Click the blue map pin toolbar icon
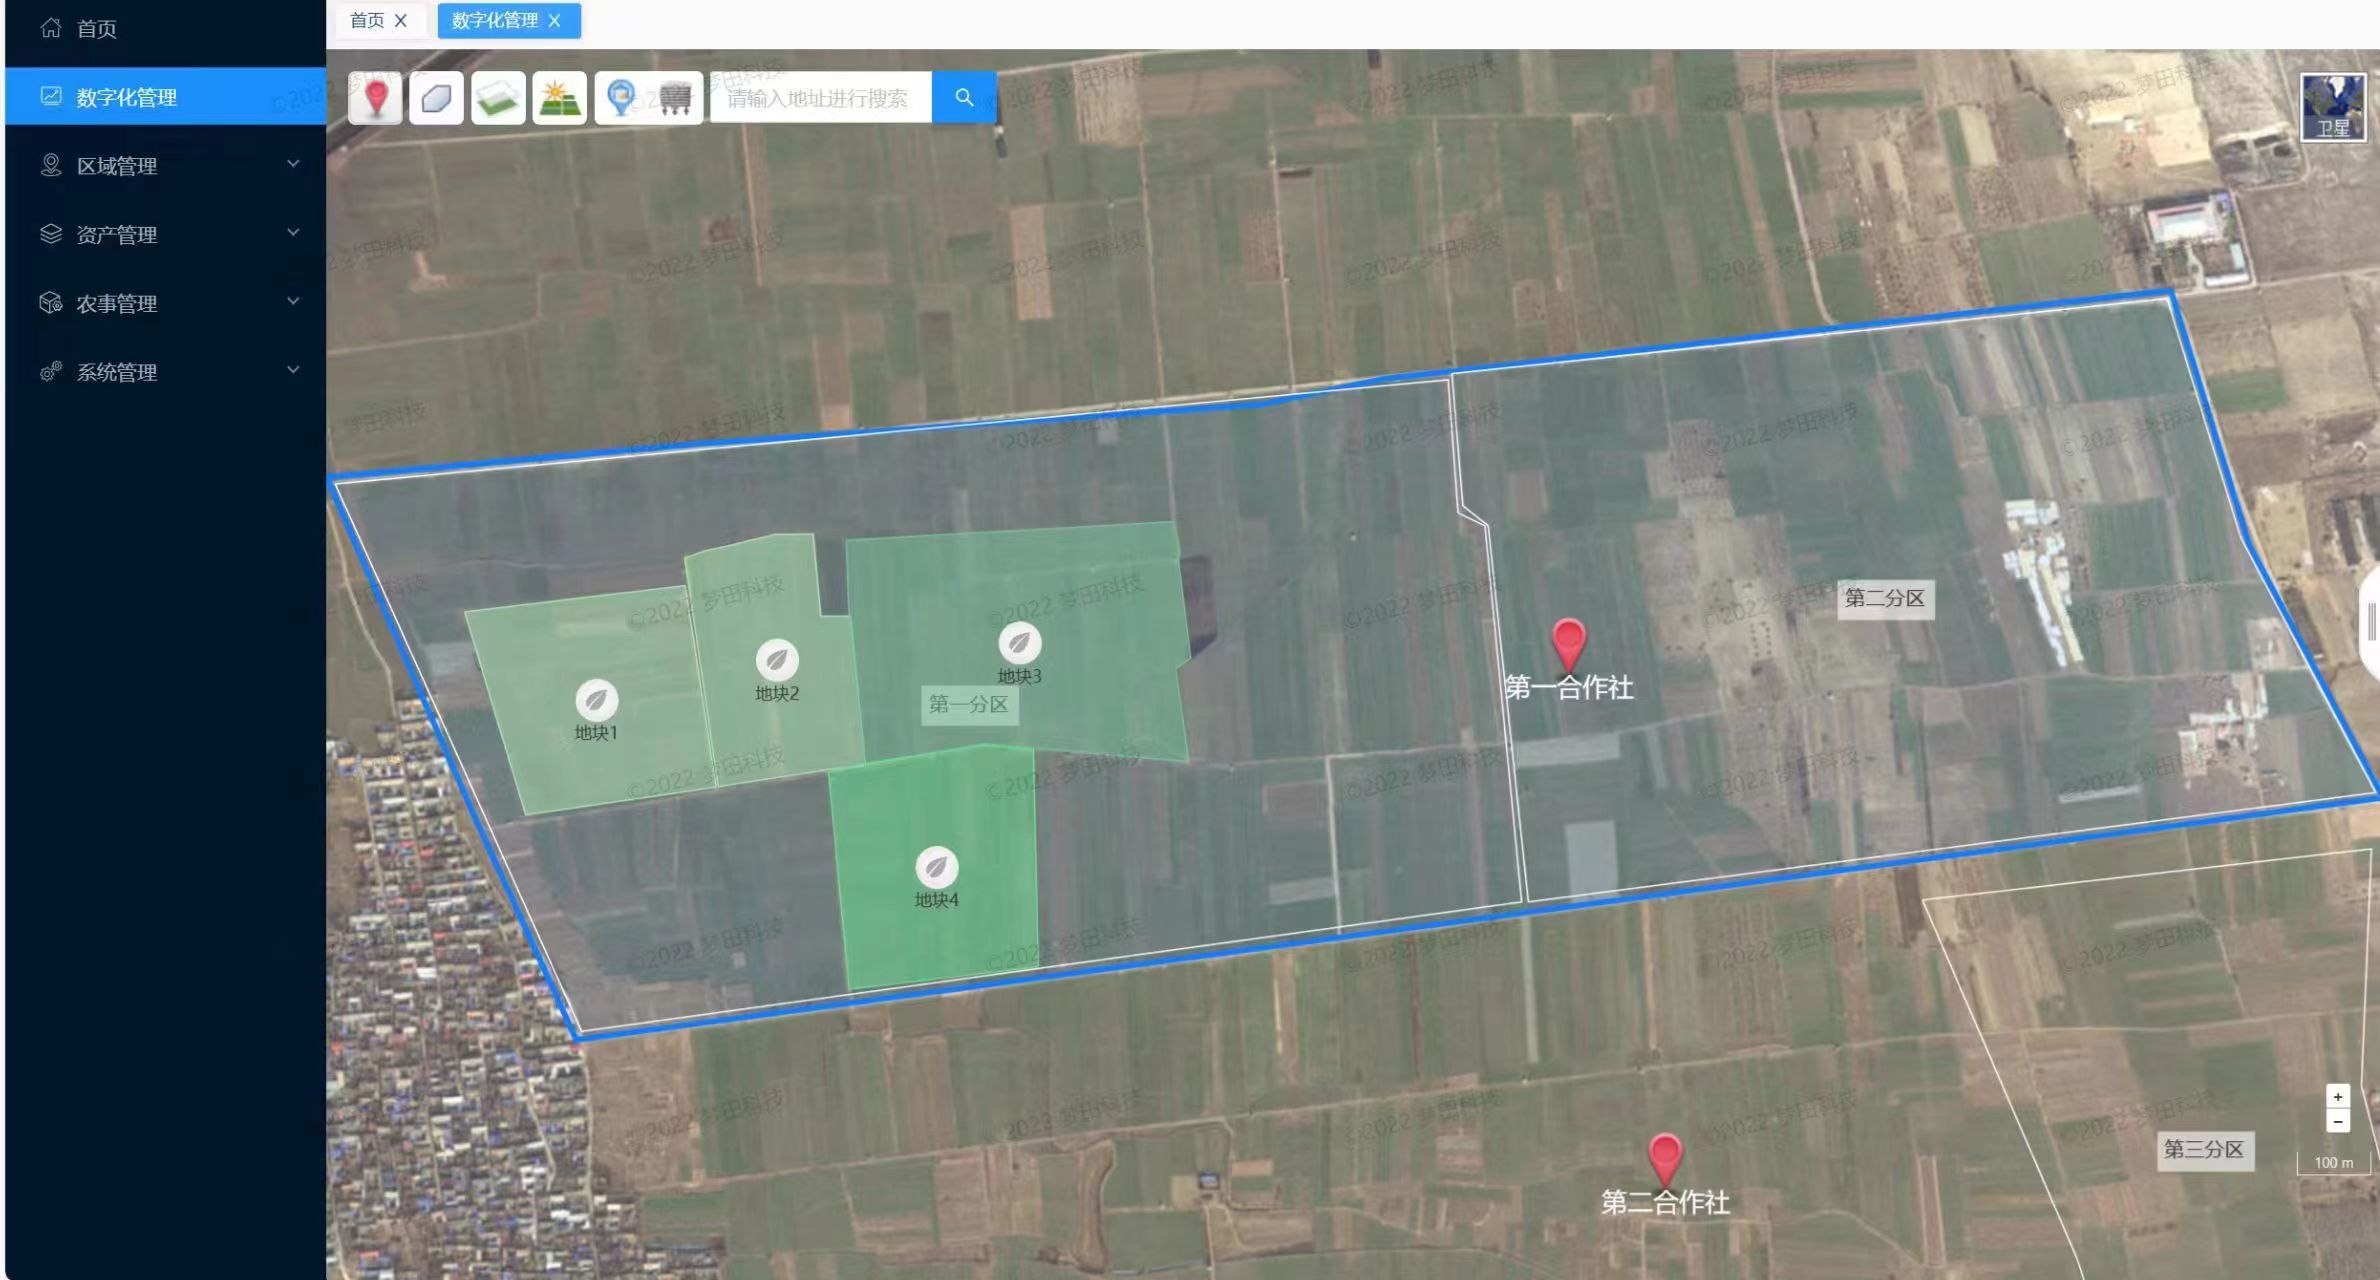This screenshot has width=2380, height=1280. click(622, 98)
